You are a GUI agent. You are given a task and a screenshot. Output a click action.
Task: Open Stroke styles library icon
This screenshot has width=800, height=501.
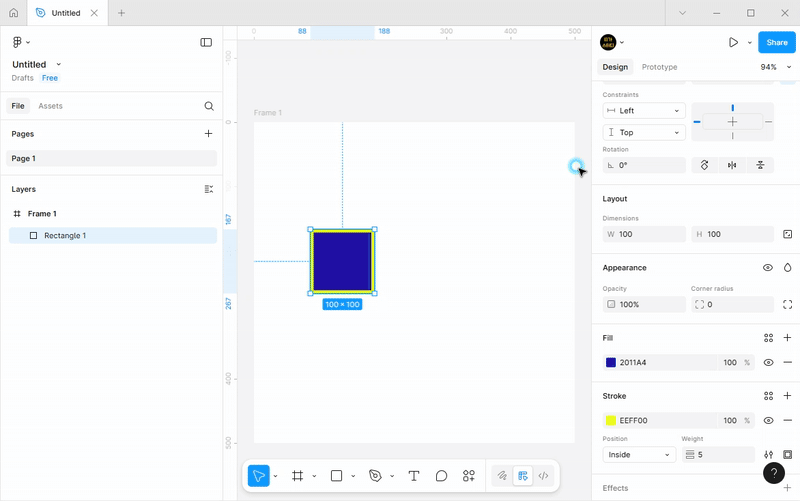(768, 396)
